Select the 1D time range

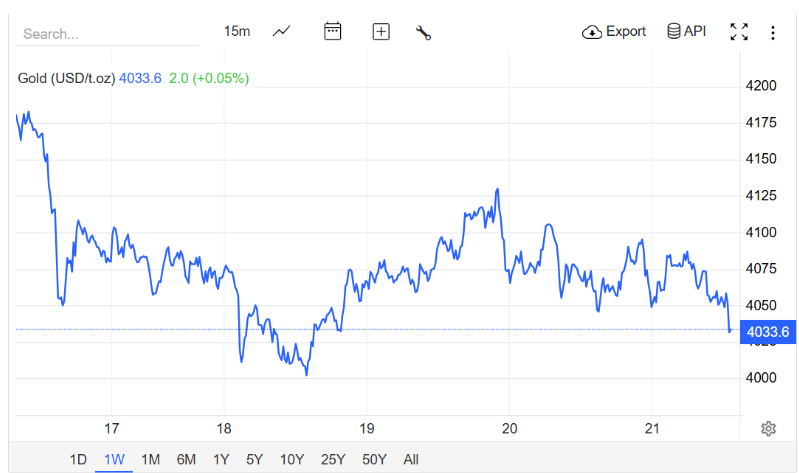(78, 459)
